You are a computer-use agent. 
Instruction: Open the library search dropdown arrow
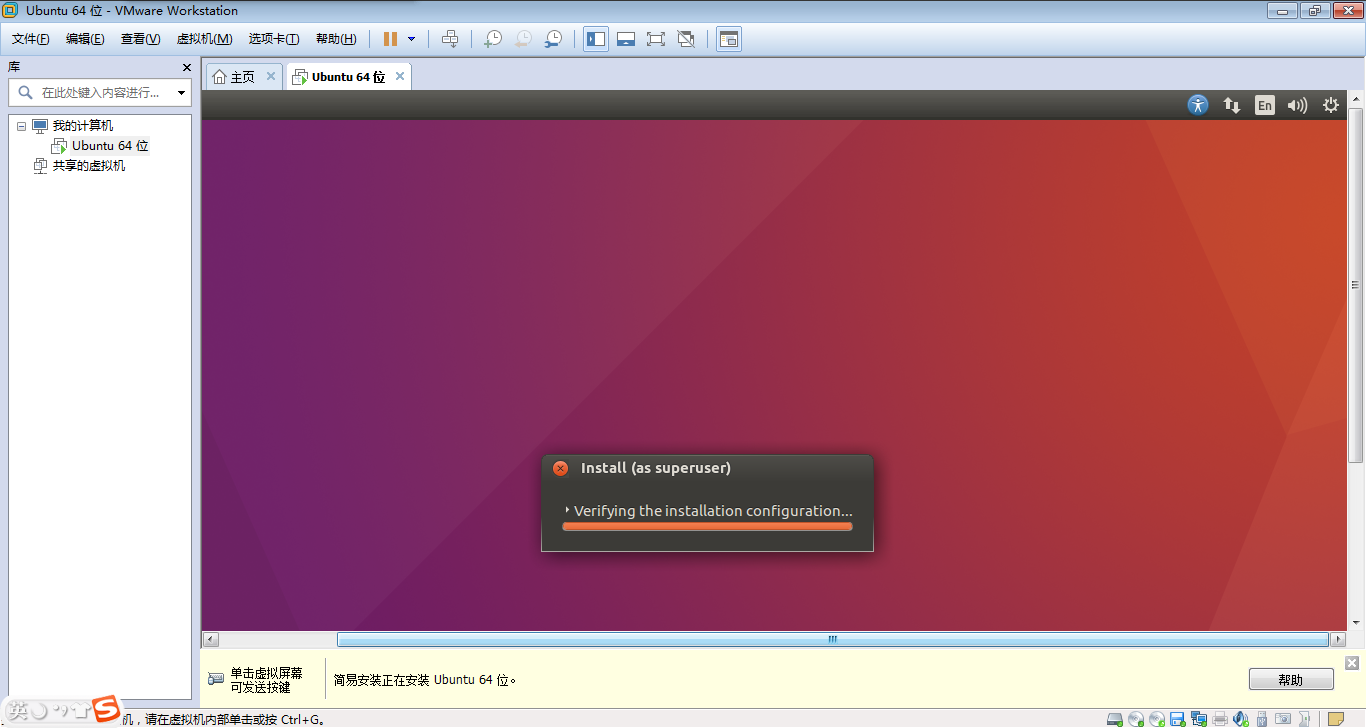(181, 93)
